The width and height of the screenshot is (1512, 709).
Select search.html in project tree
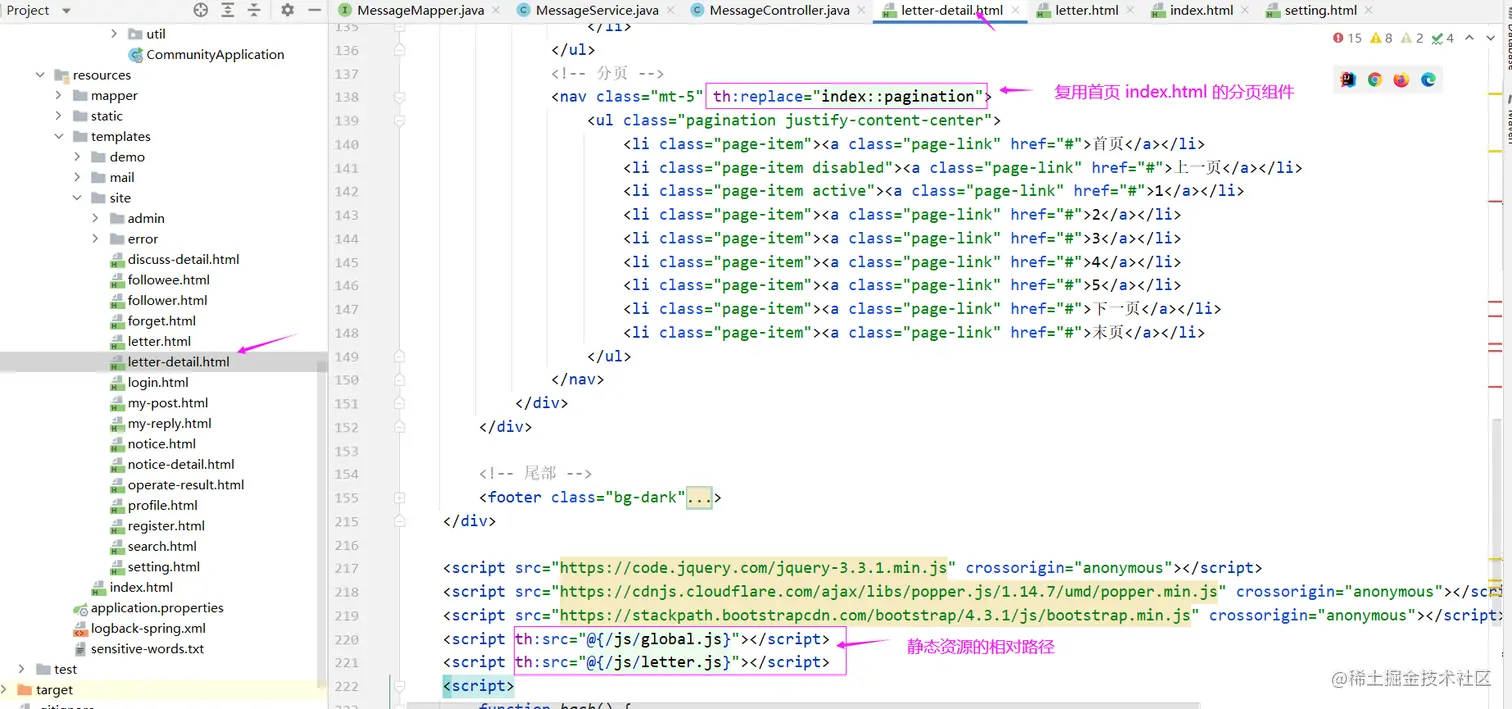pos(162,547)
